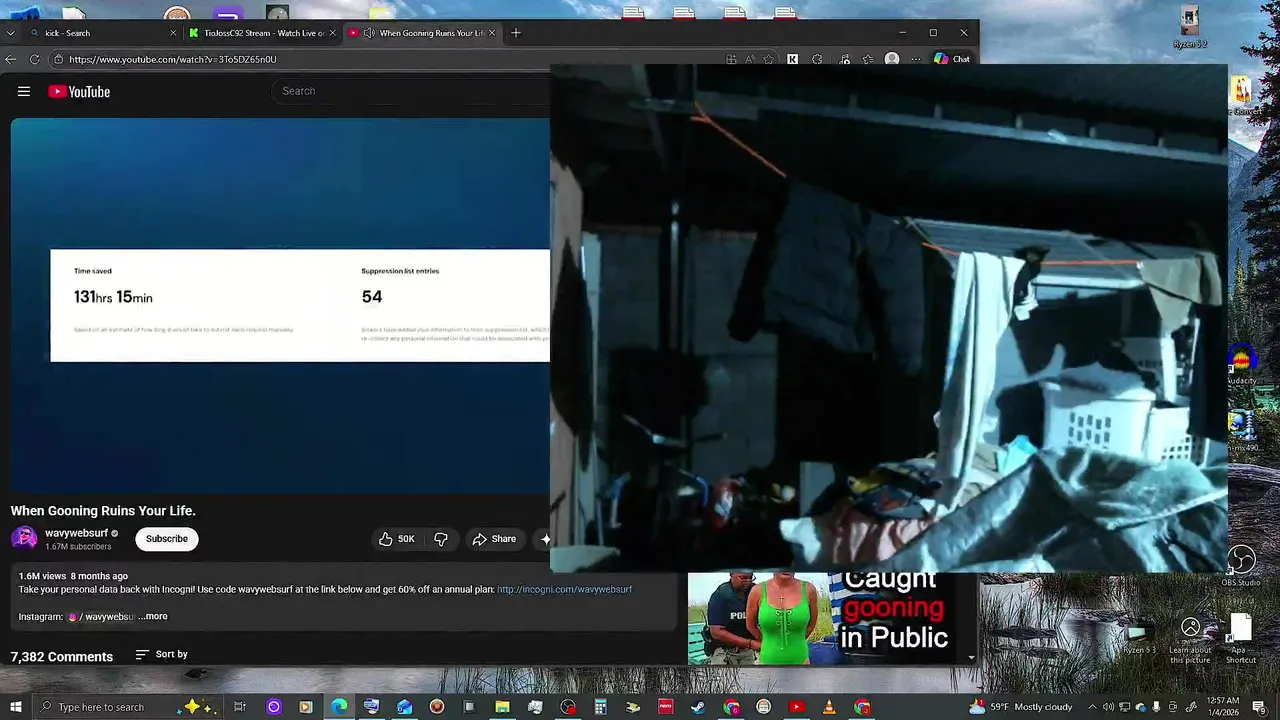Reload the page with refresh icon
This screenshot has height=720, width=1280.
[x=34, y=59]
